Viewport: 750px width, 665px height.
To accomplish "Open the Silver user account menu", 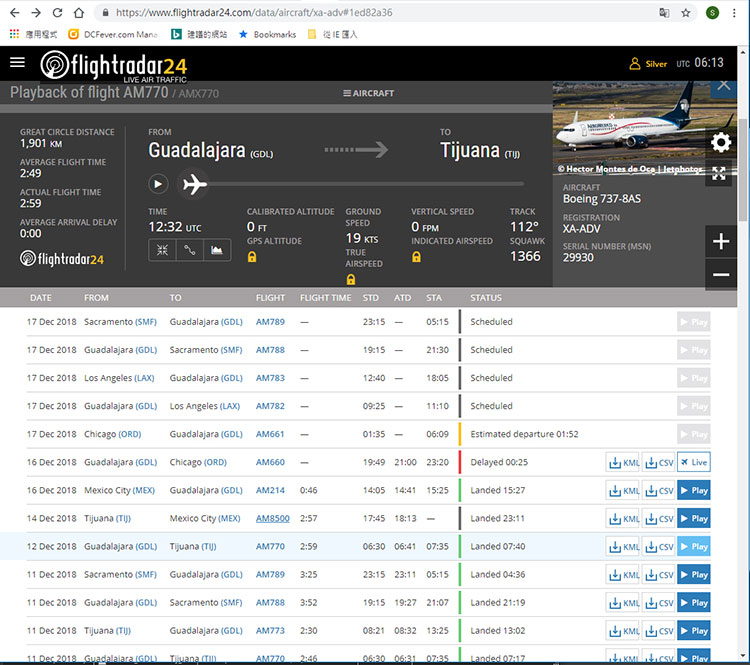I will pos(648,64).
